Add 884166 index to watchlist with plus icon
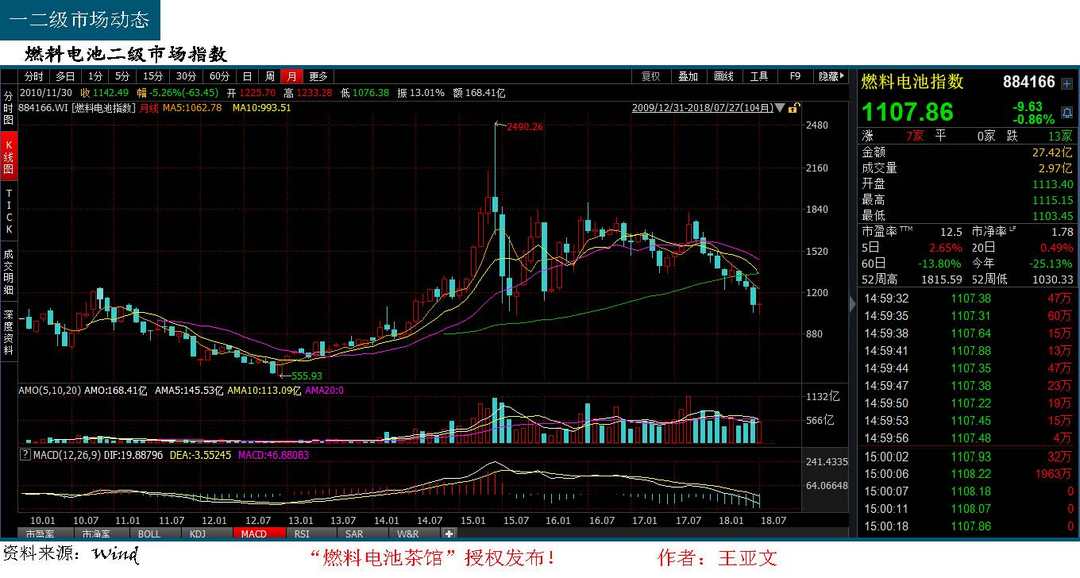The height and width of the screenshot is (578, 1080). point(1067,83)
